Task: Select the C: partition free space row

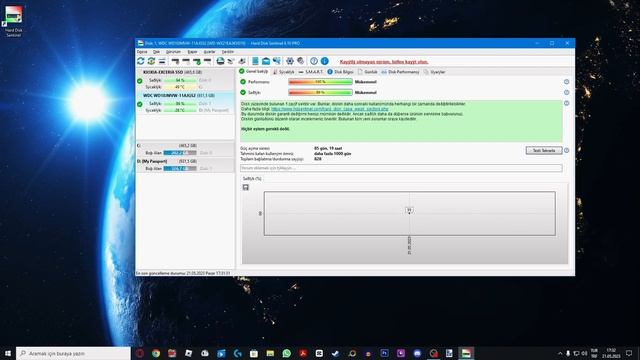Action: (185, 149)
